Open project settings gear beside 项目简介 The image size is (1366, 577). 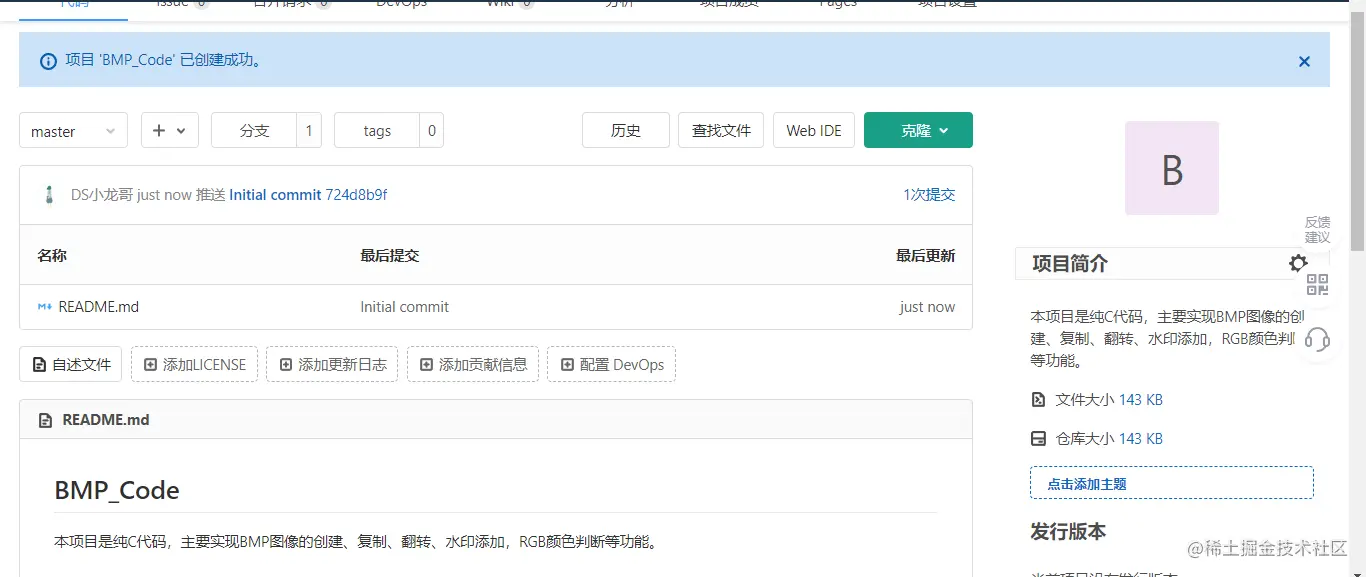(1298, 263)
